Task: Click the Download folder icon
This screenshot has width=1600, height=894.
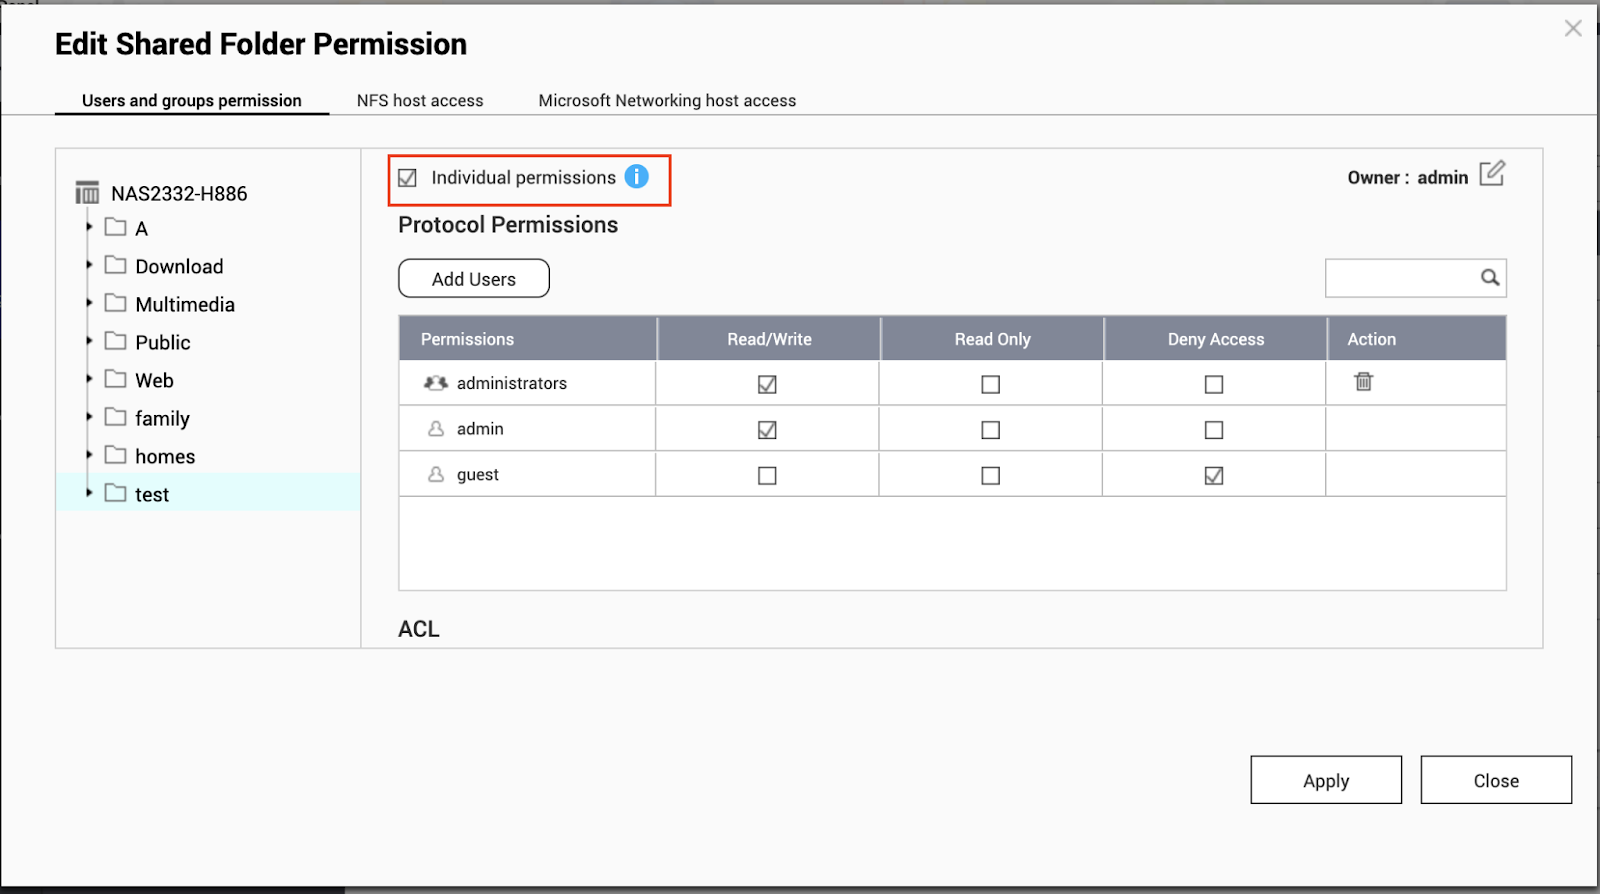Action: click(116, 265)
